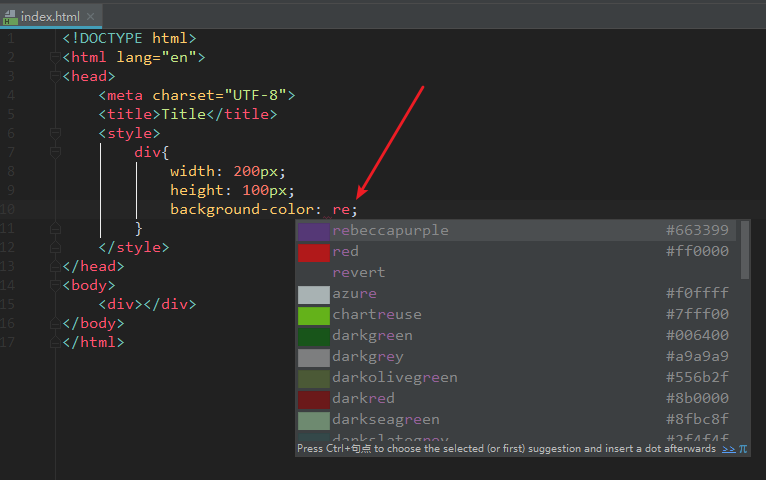
Task: Click the pi icon in completion popup footer
Action: pyautogui.click(x=743, y=449)
